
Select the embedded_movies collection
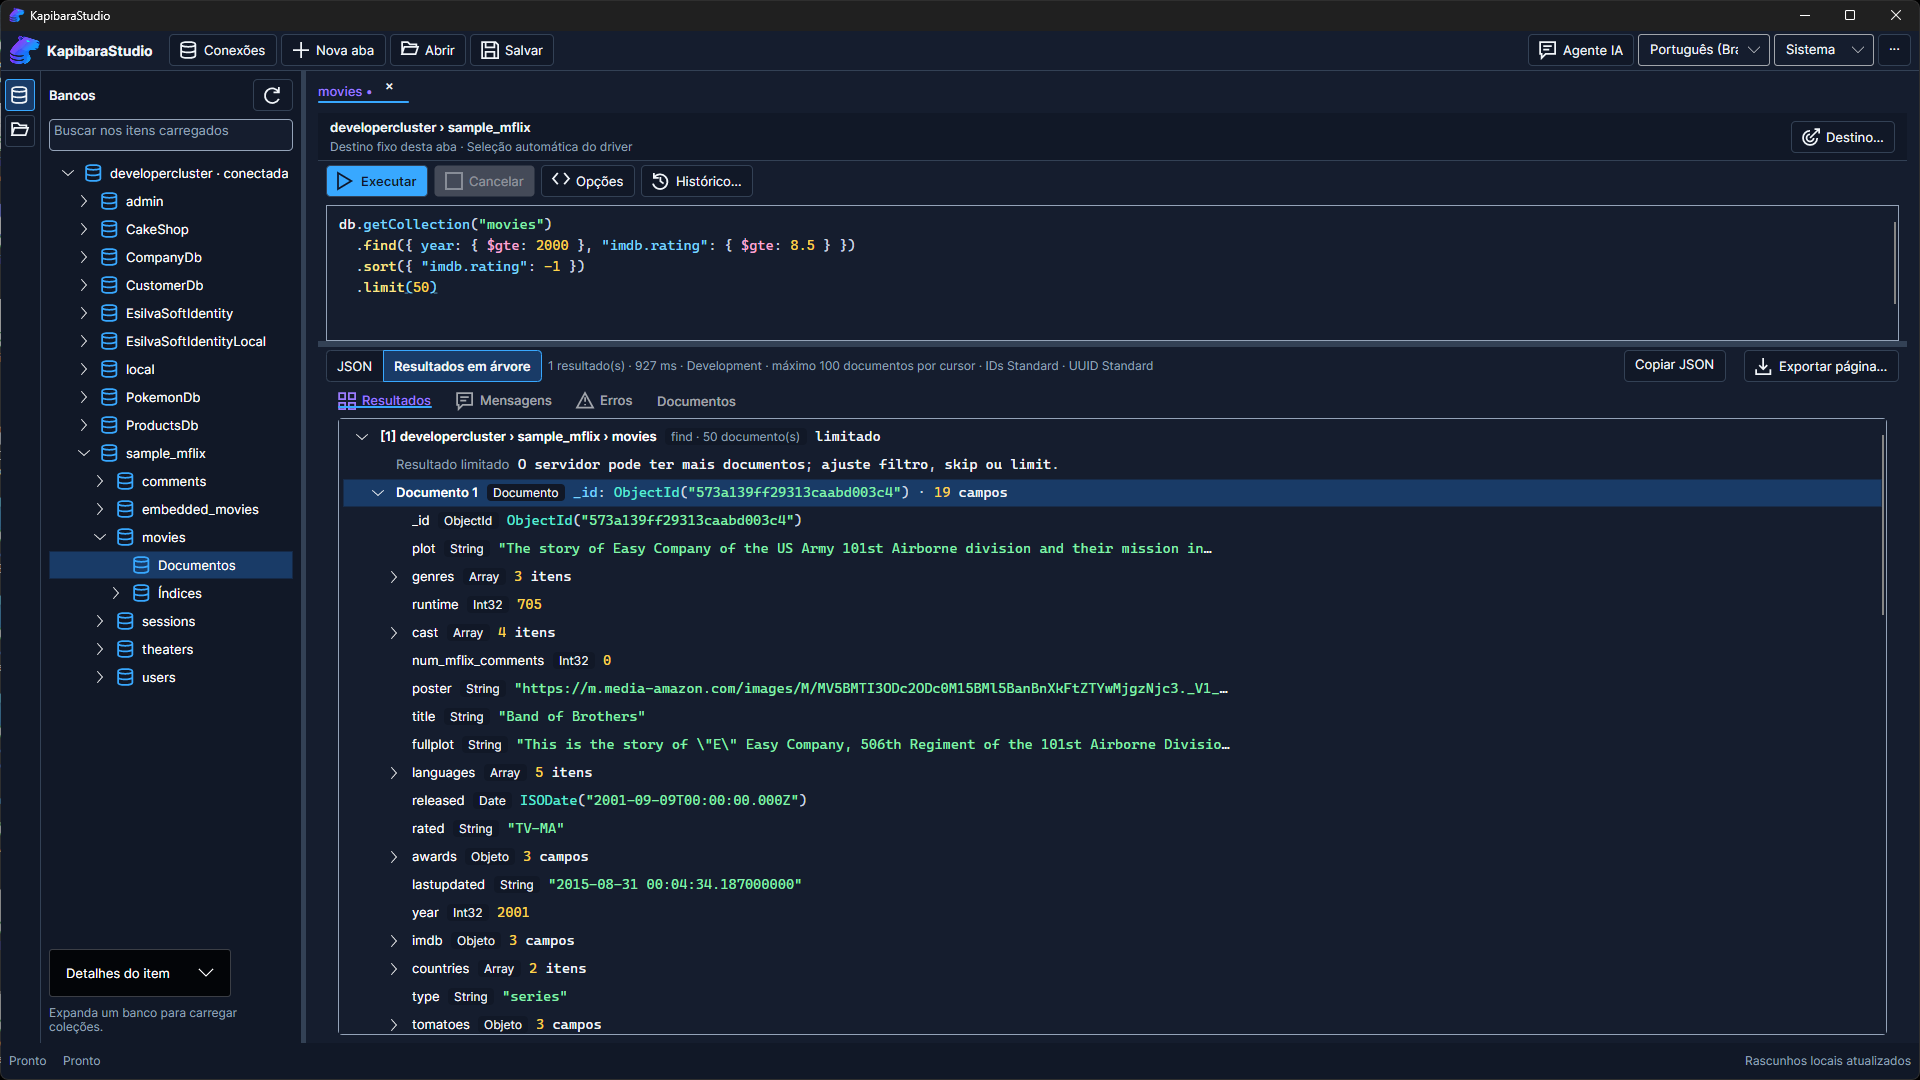point(200,509)
